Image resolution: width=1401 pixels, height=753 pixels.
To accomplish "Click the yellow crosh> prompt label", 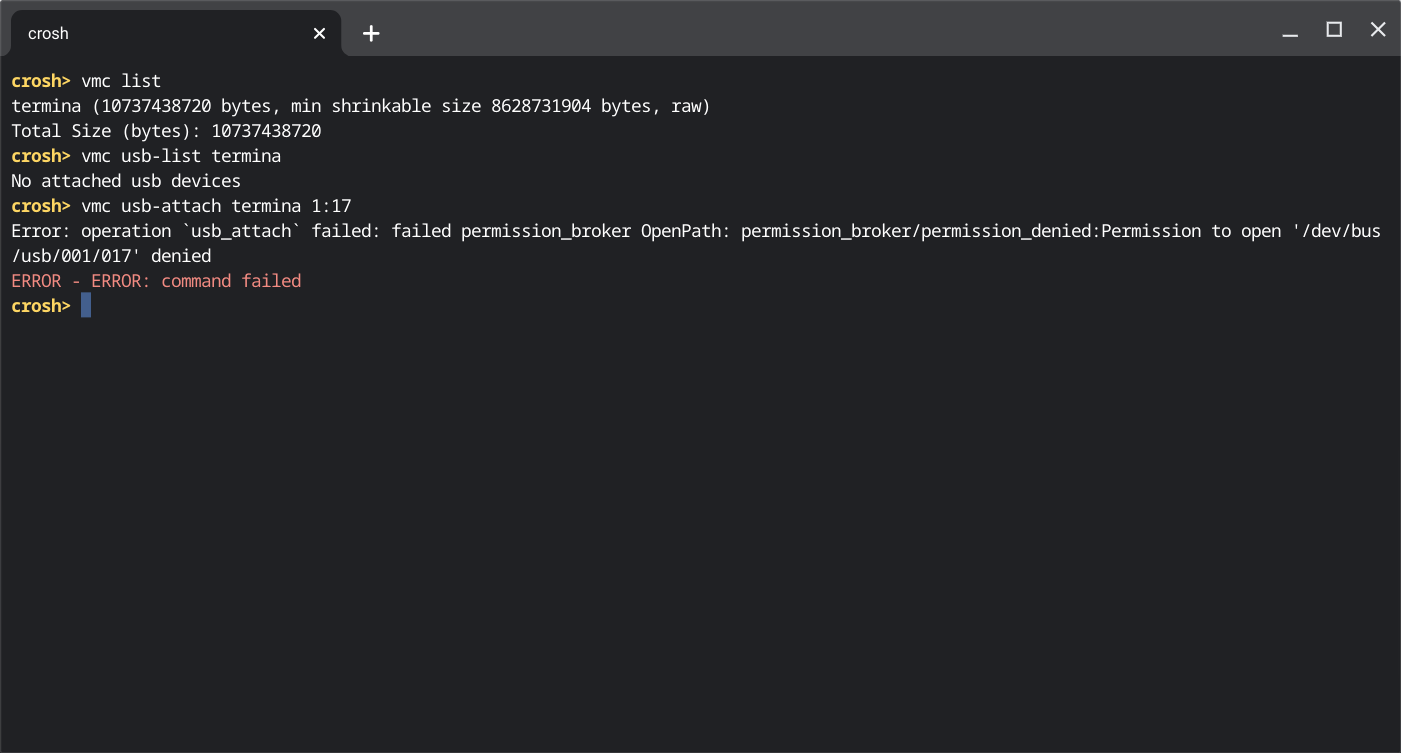I will tap(40, 305).
